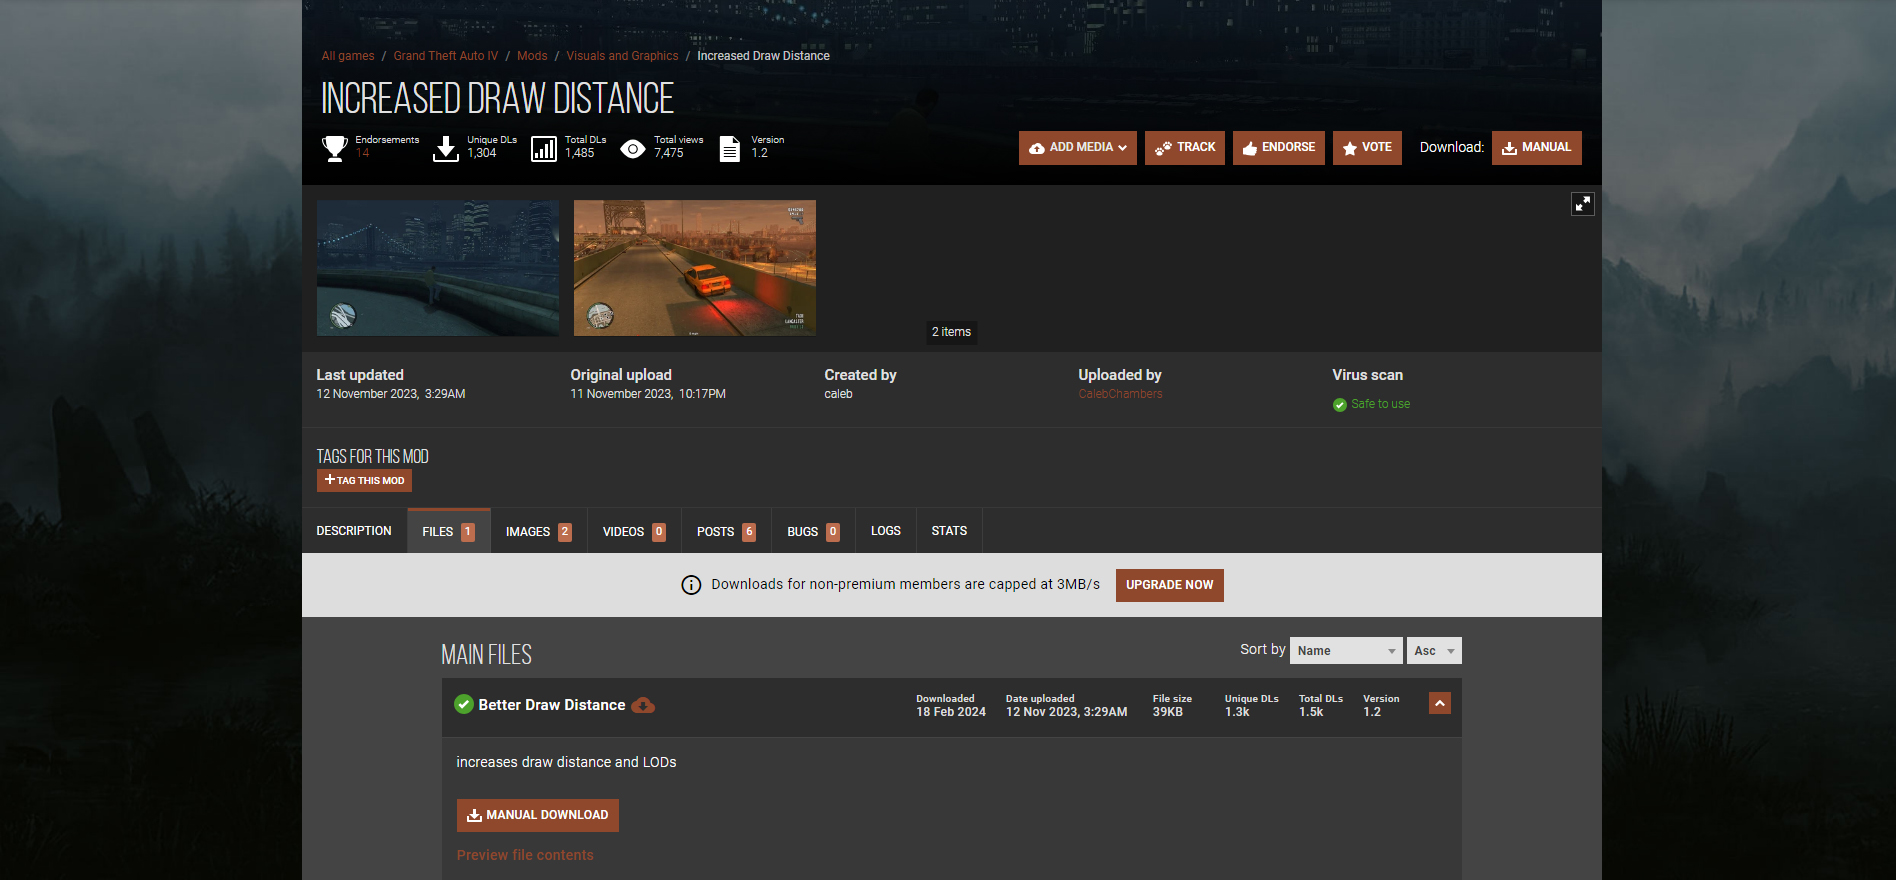
Task: Click the Manual Download button
Action: pyautogui.click(x=538, y=815)
